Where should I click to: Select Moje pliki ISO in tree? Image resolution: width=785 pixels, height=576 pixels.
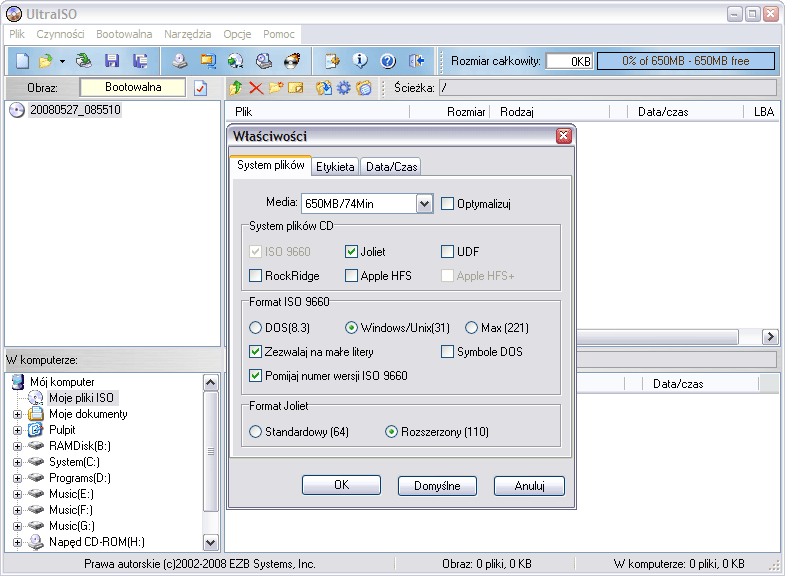coord(82,398)
